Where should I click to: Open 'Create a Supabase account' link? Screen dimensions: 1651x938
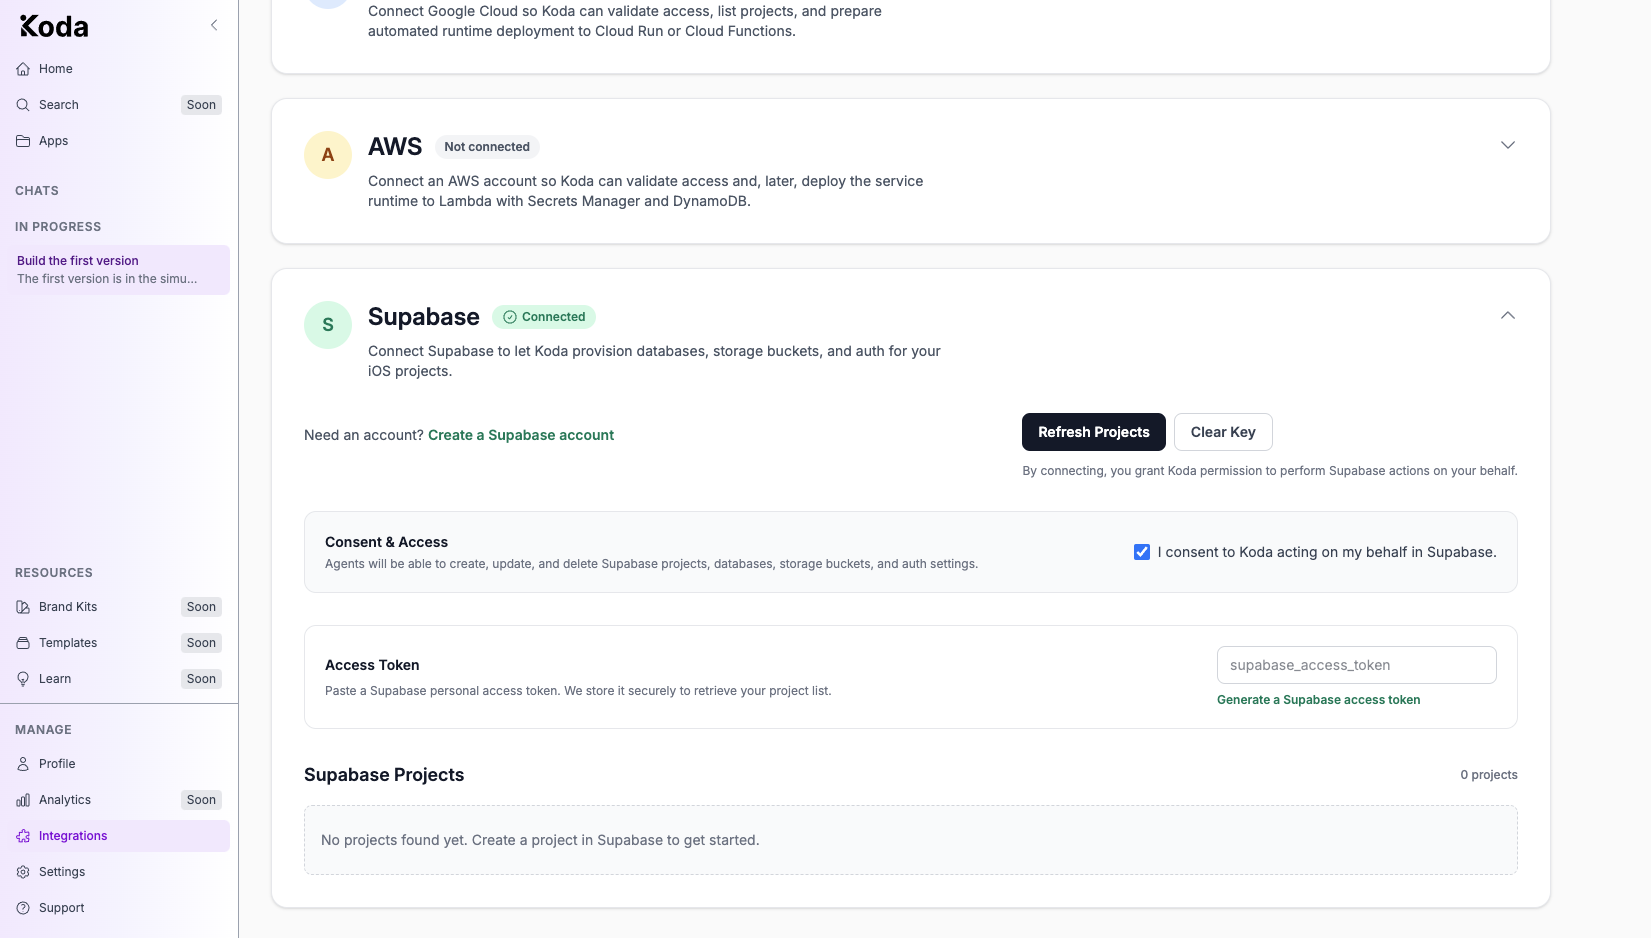(521, 435)
